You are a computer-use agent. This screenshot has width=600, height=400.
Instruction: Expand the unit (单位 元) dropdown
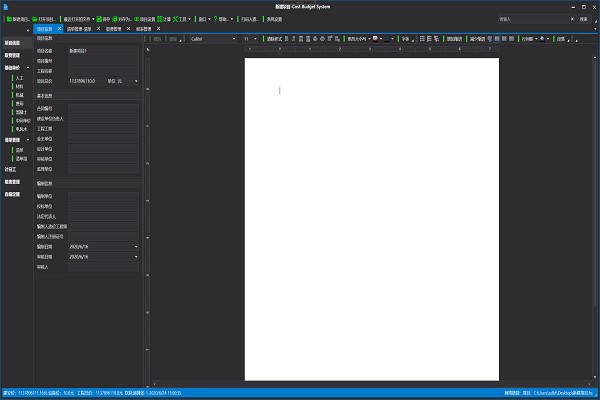(x=137, y=81)
